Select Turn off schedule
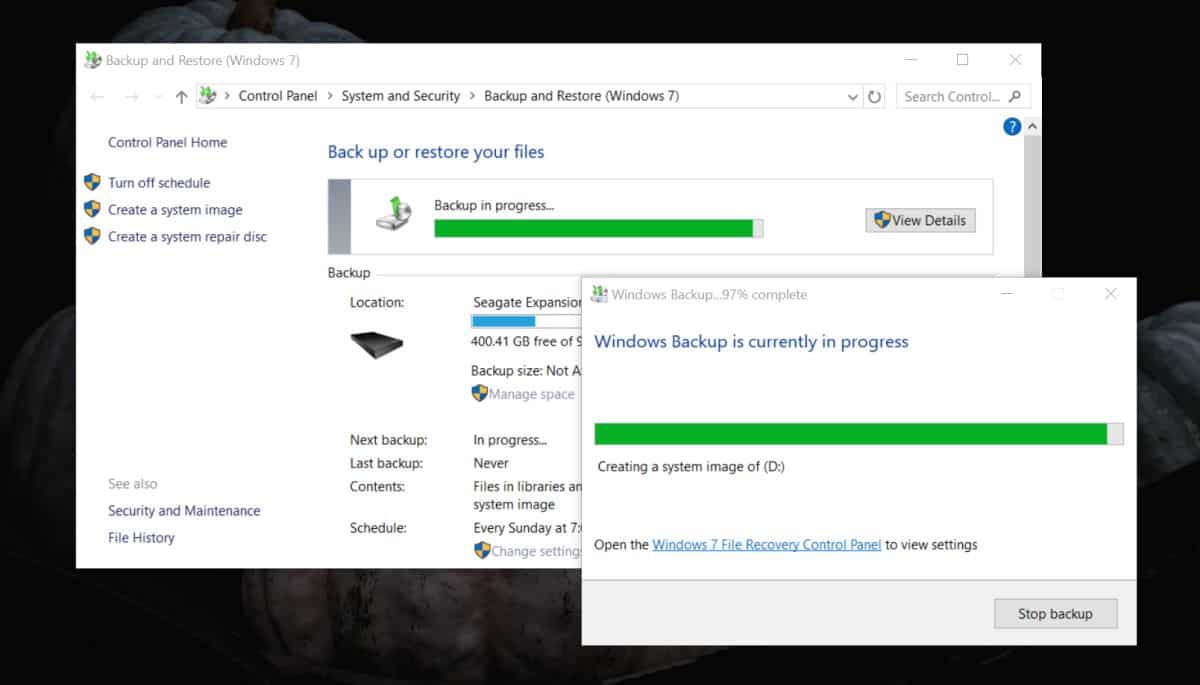1200x685 pixels. coord(159,183)
